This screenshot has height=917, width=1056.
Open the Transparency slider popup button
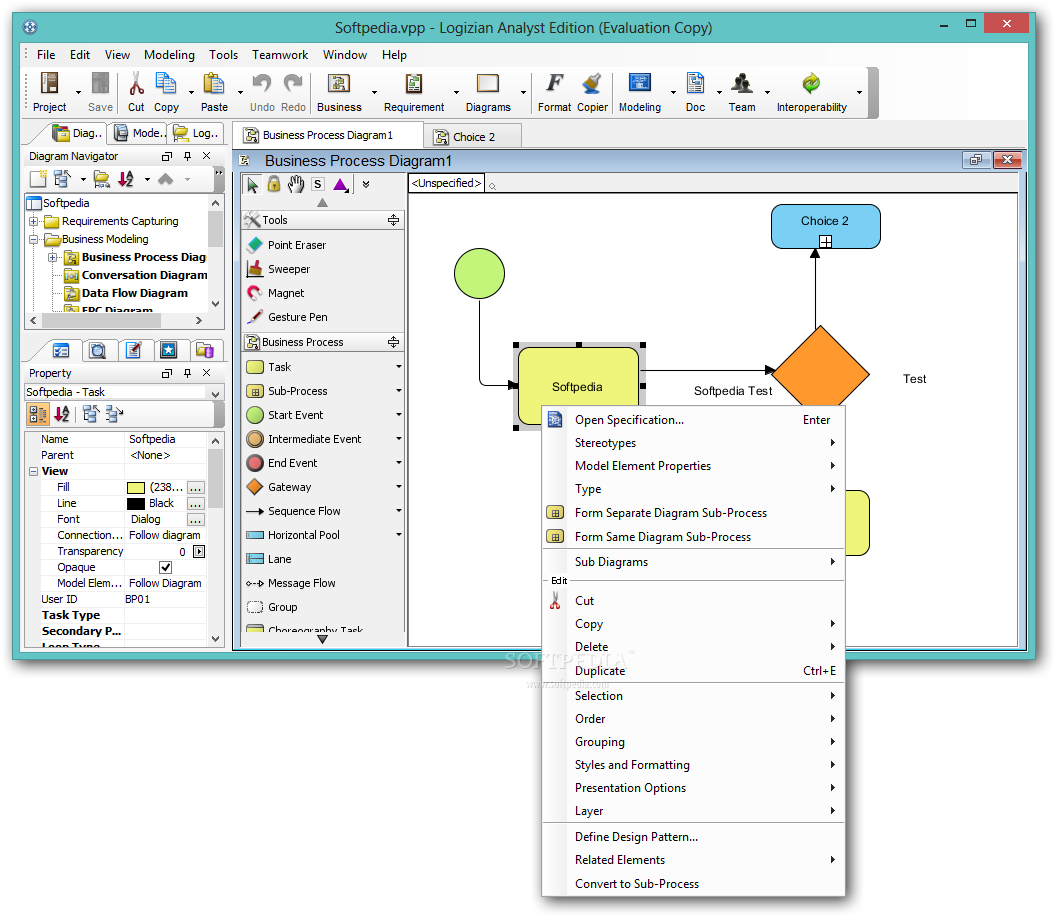point(199,552)
